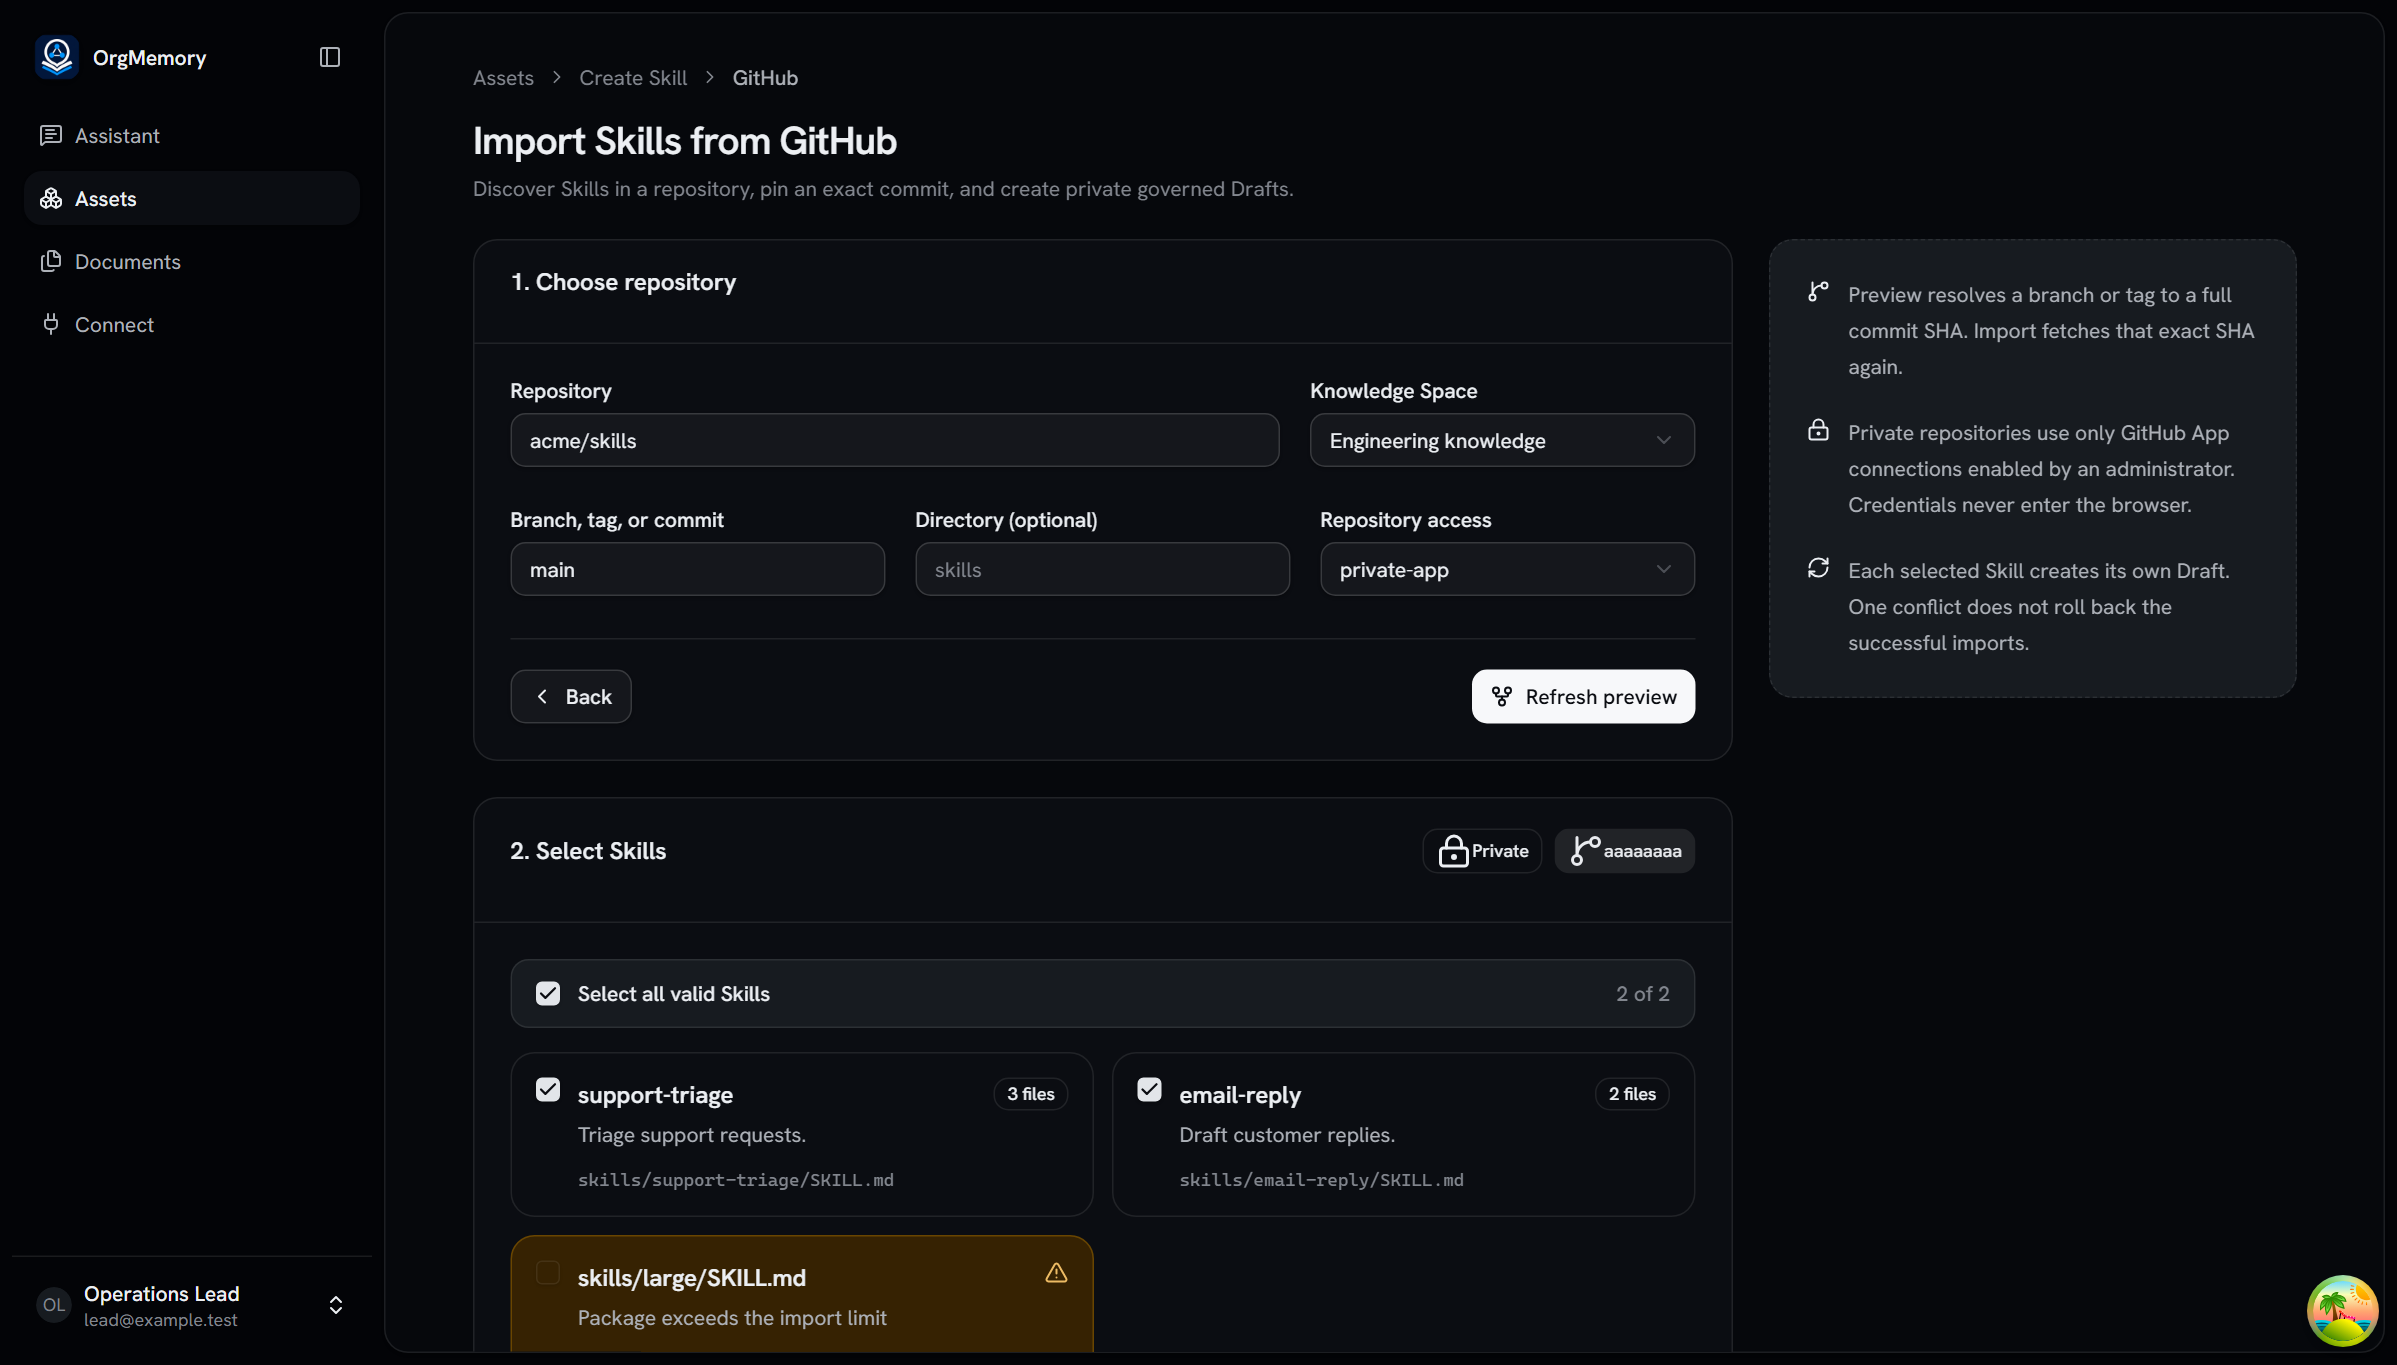The width and height of the screenshot is (2397, 1365).
Task: Click the lock icon in info panel
Action: (1818, 430)
